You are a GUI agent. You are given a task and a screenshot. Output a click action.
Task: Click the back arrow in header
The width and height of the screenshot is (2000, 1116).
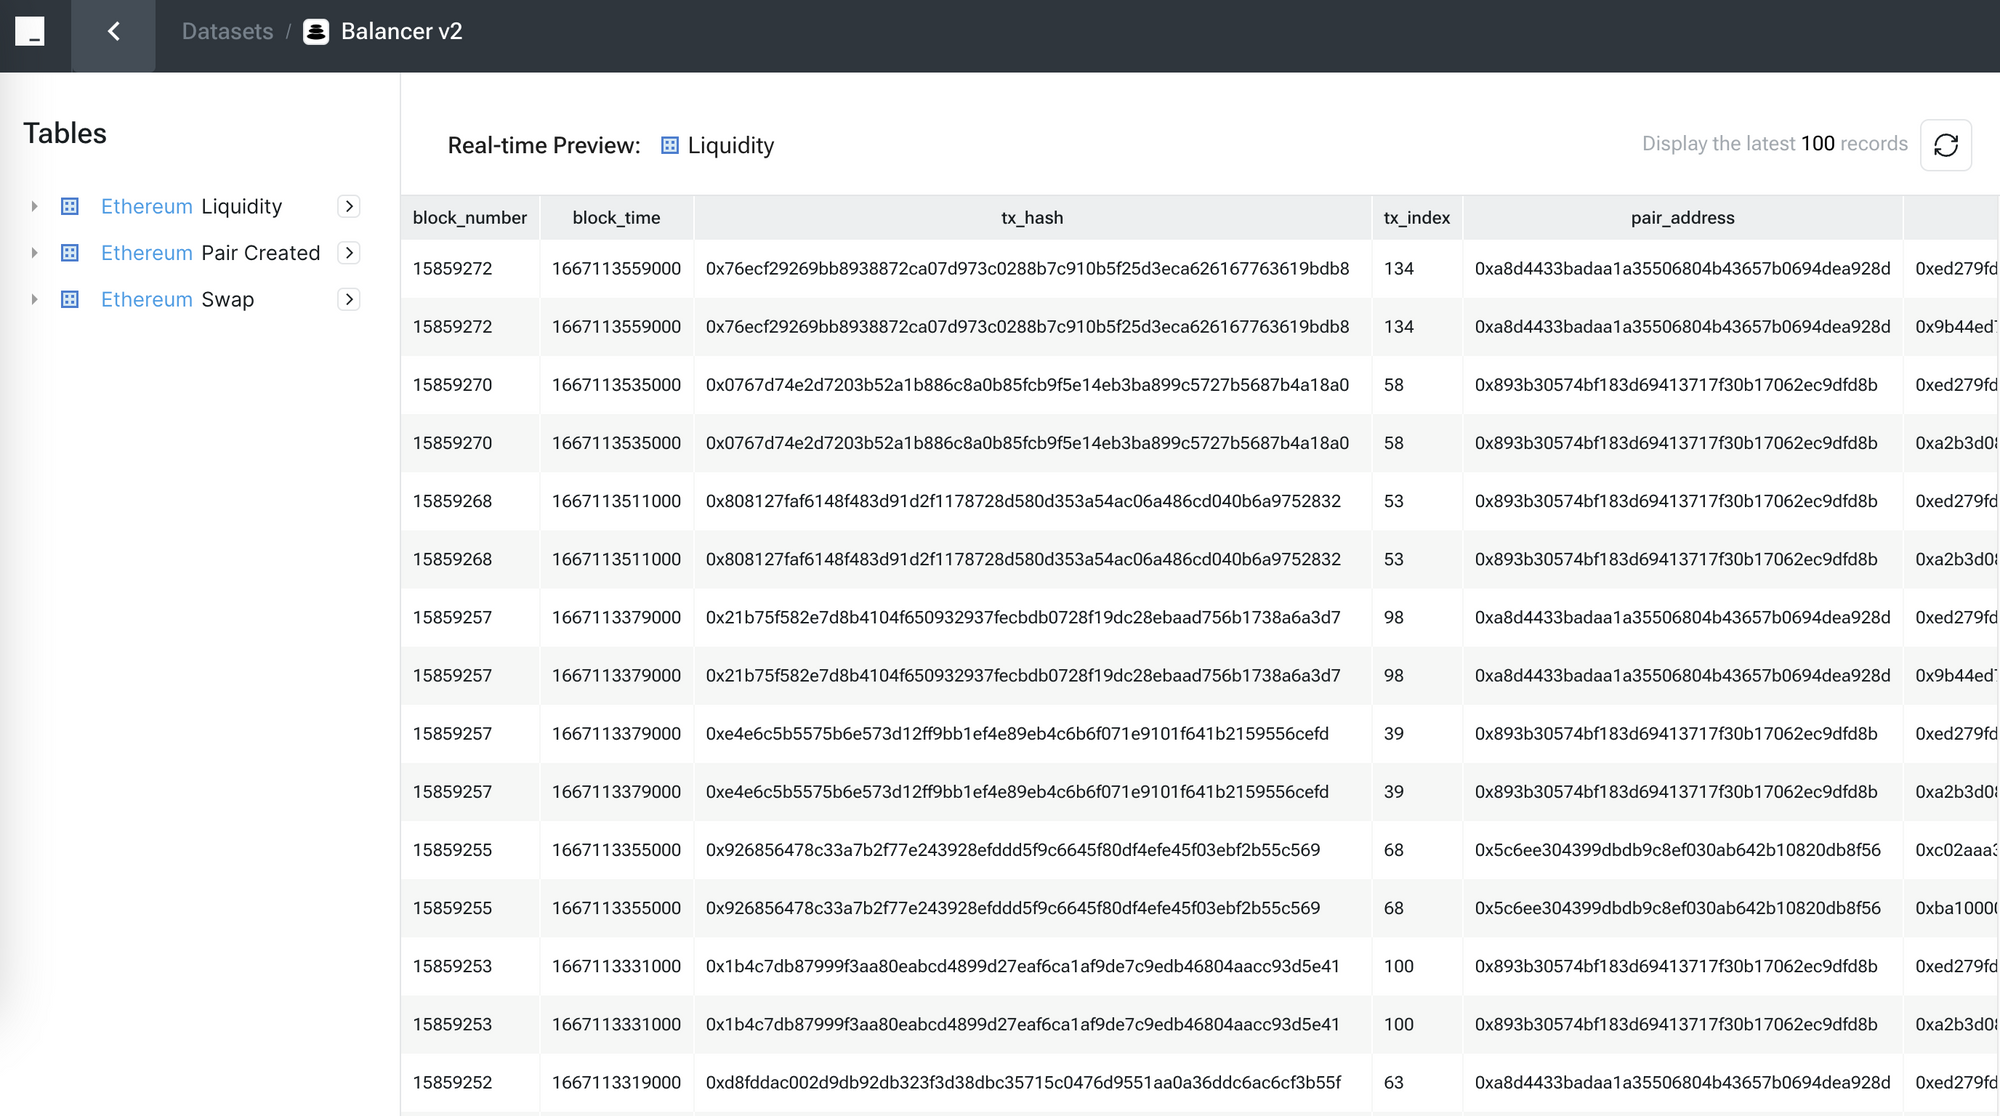pos(113,32)
